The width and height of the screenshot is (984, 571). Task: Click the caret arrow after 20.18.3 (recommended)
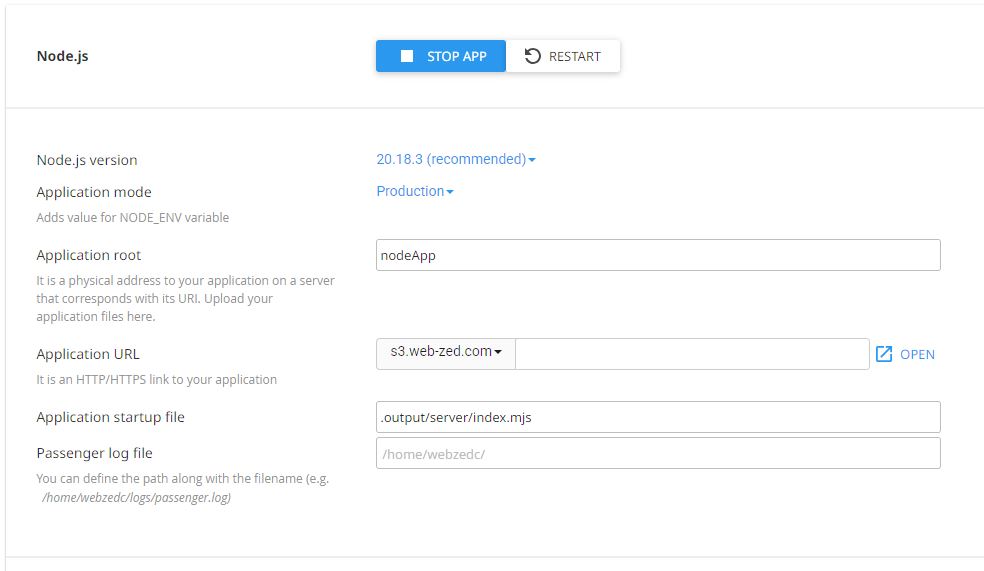pyautogui.click(x=532, y=160)
